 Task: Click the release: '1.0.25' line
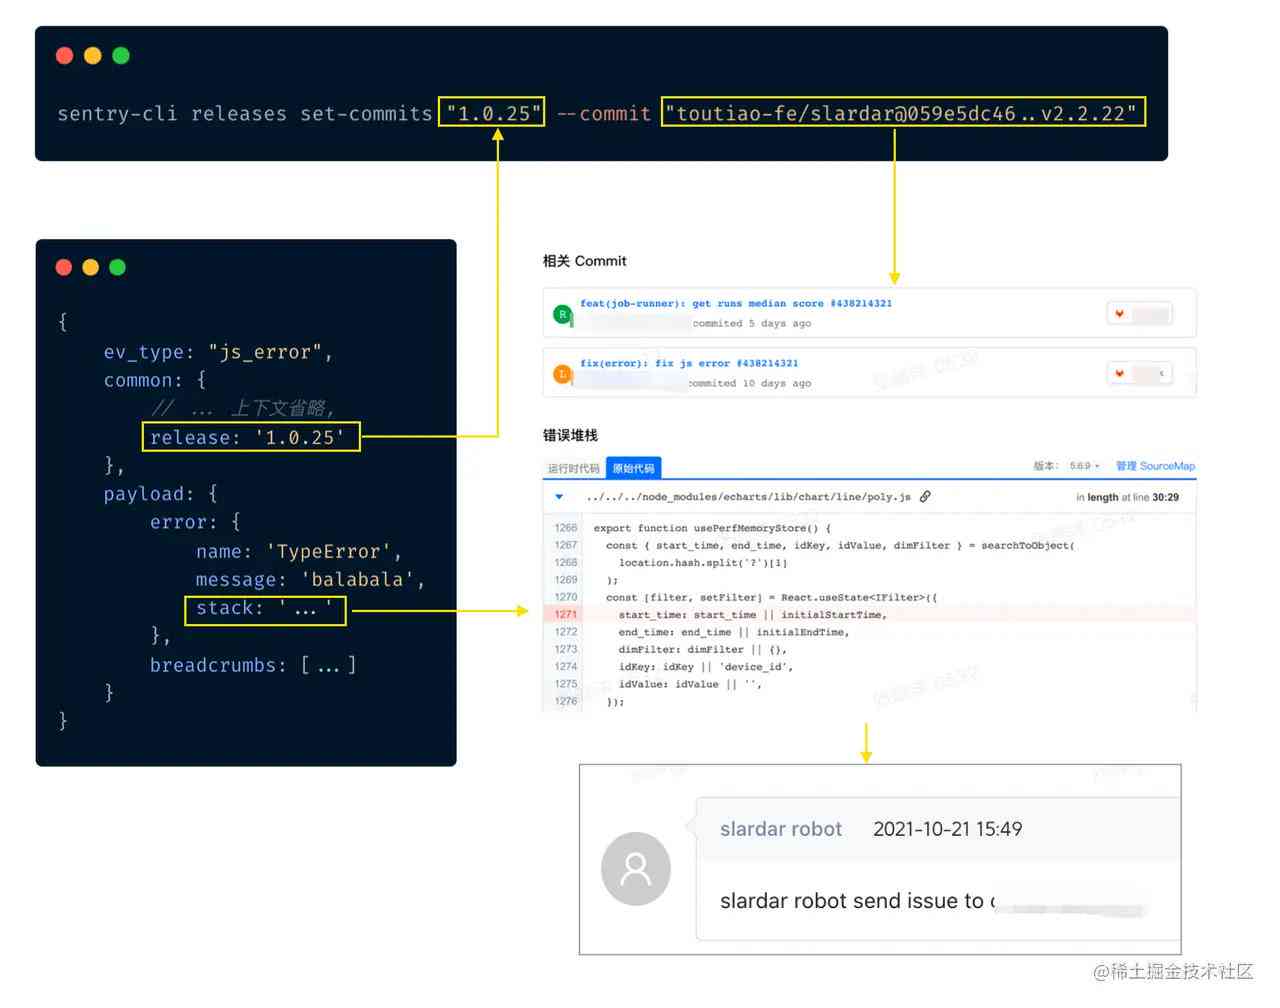click(250, 437)
